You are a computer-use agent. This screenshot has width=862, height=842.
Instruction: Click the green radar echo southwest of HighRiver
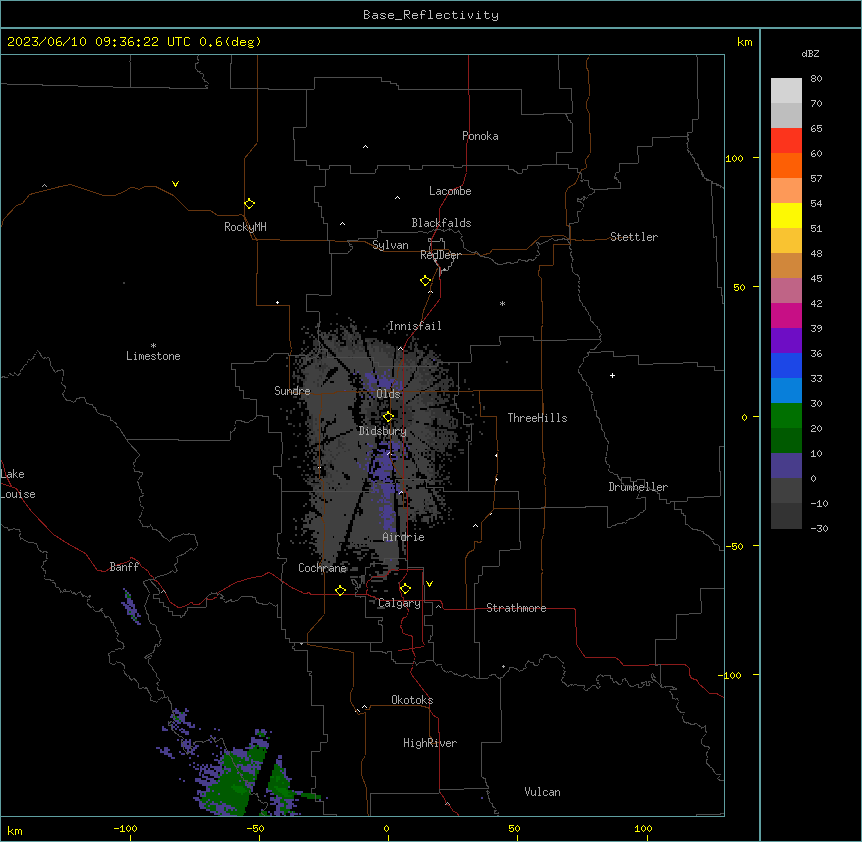point(236,780)
